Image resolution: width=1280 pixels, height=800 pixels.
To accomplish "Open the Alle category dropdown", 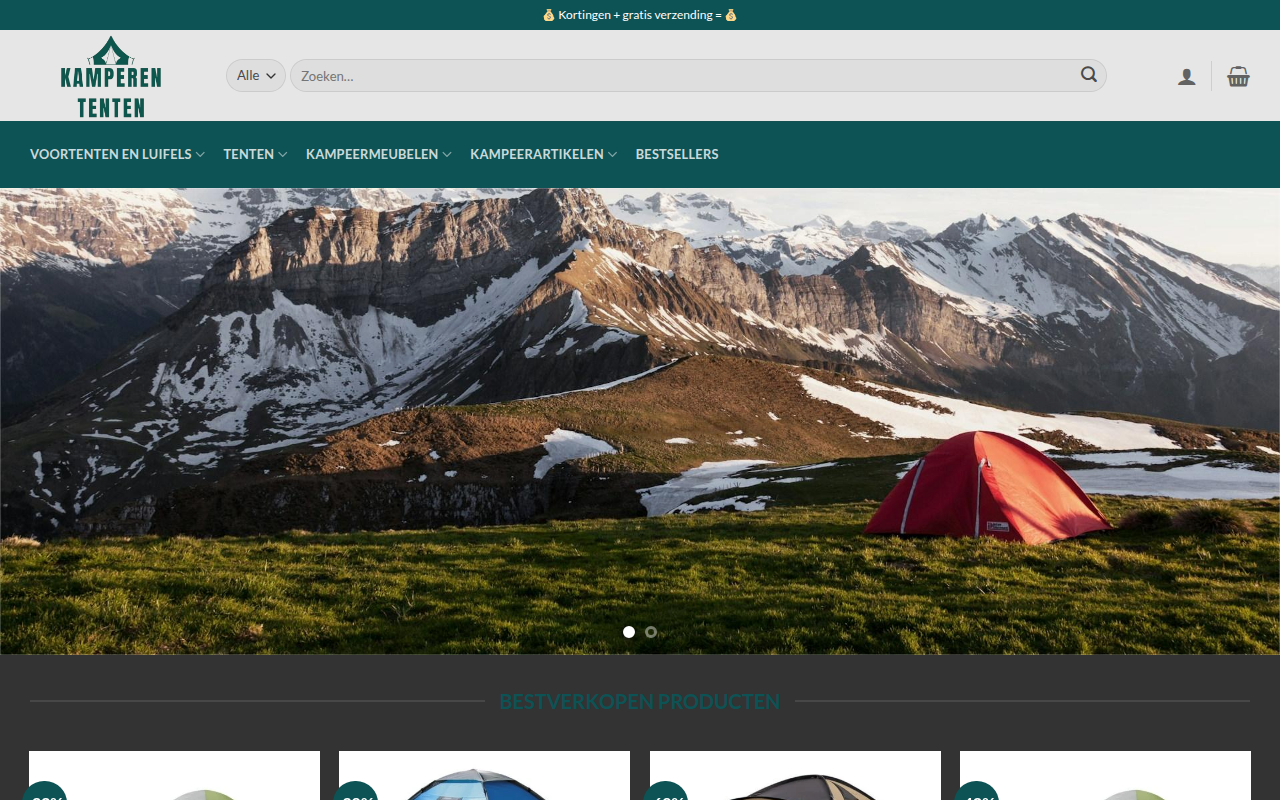I will point(256,76).
